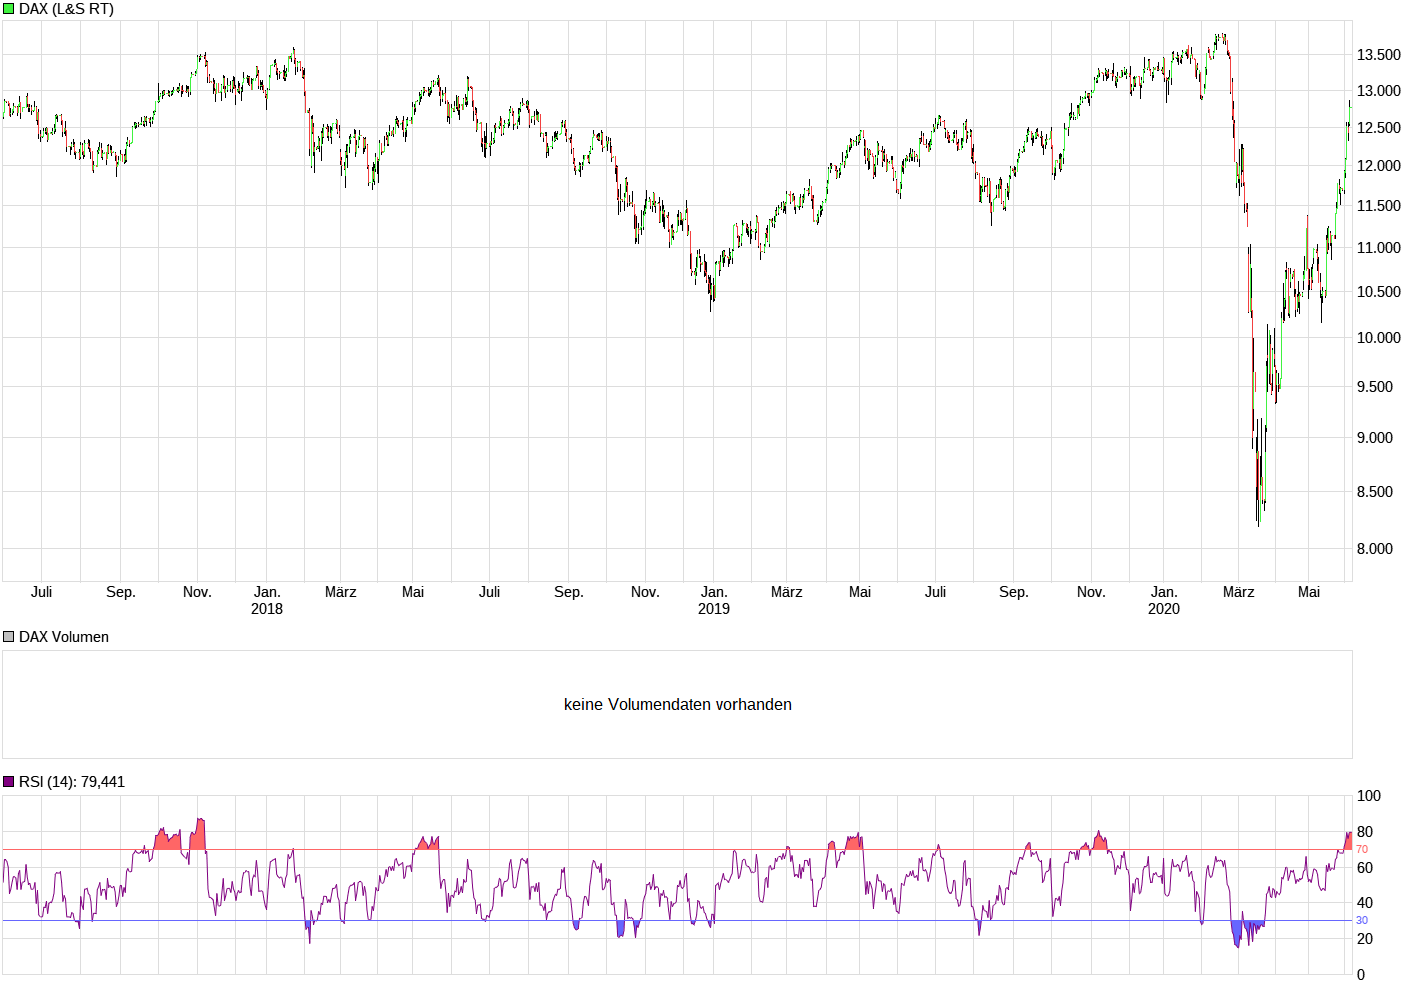This screenshot has width=1410, height=989.
Task: Click the 2018 year label on time axis
Action: (x=267, y=609)
